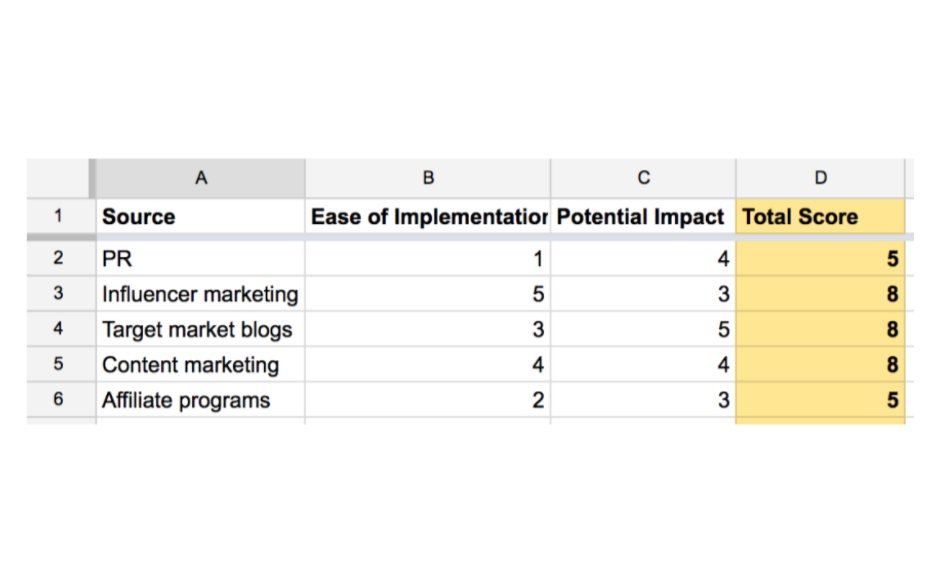Click the Ease of Implementation header cell
This screenshot has width=940, height=571.
pyautogui.click(x=428, y=217)
